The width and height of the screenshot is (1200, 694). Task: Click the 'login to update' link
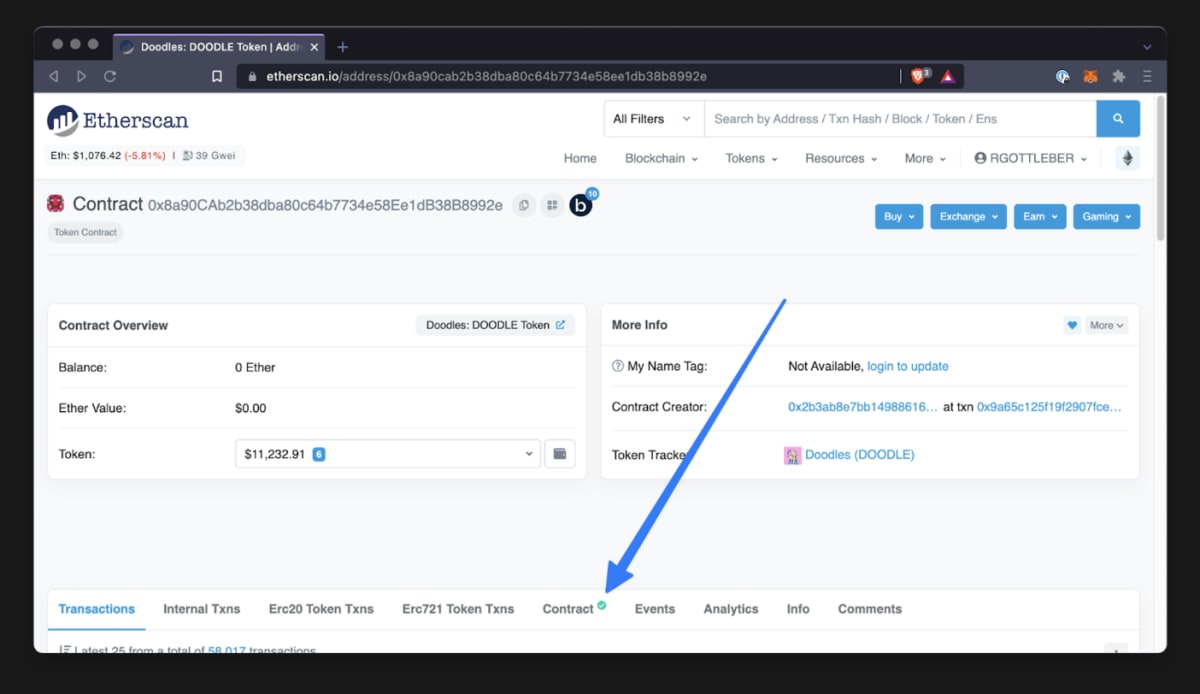click(x=908, y=366)
